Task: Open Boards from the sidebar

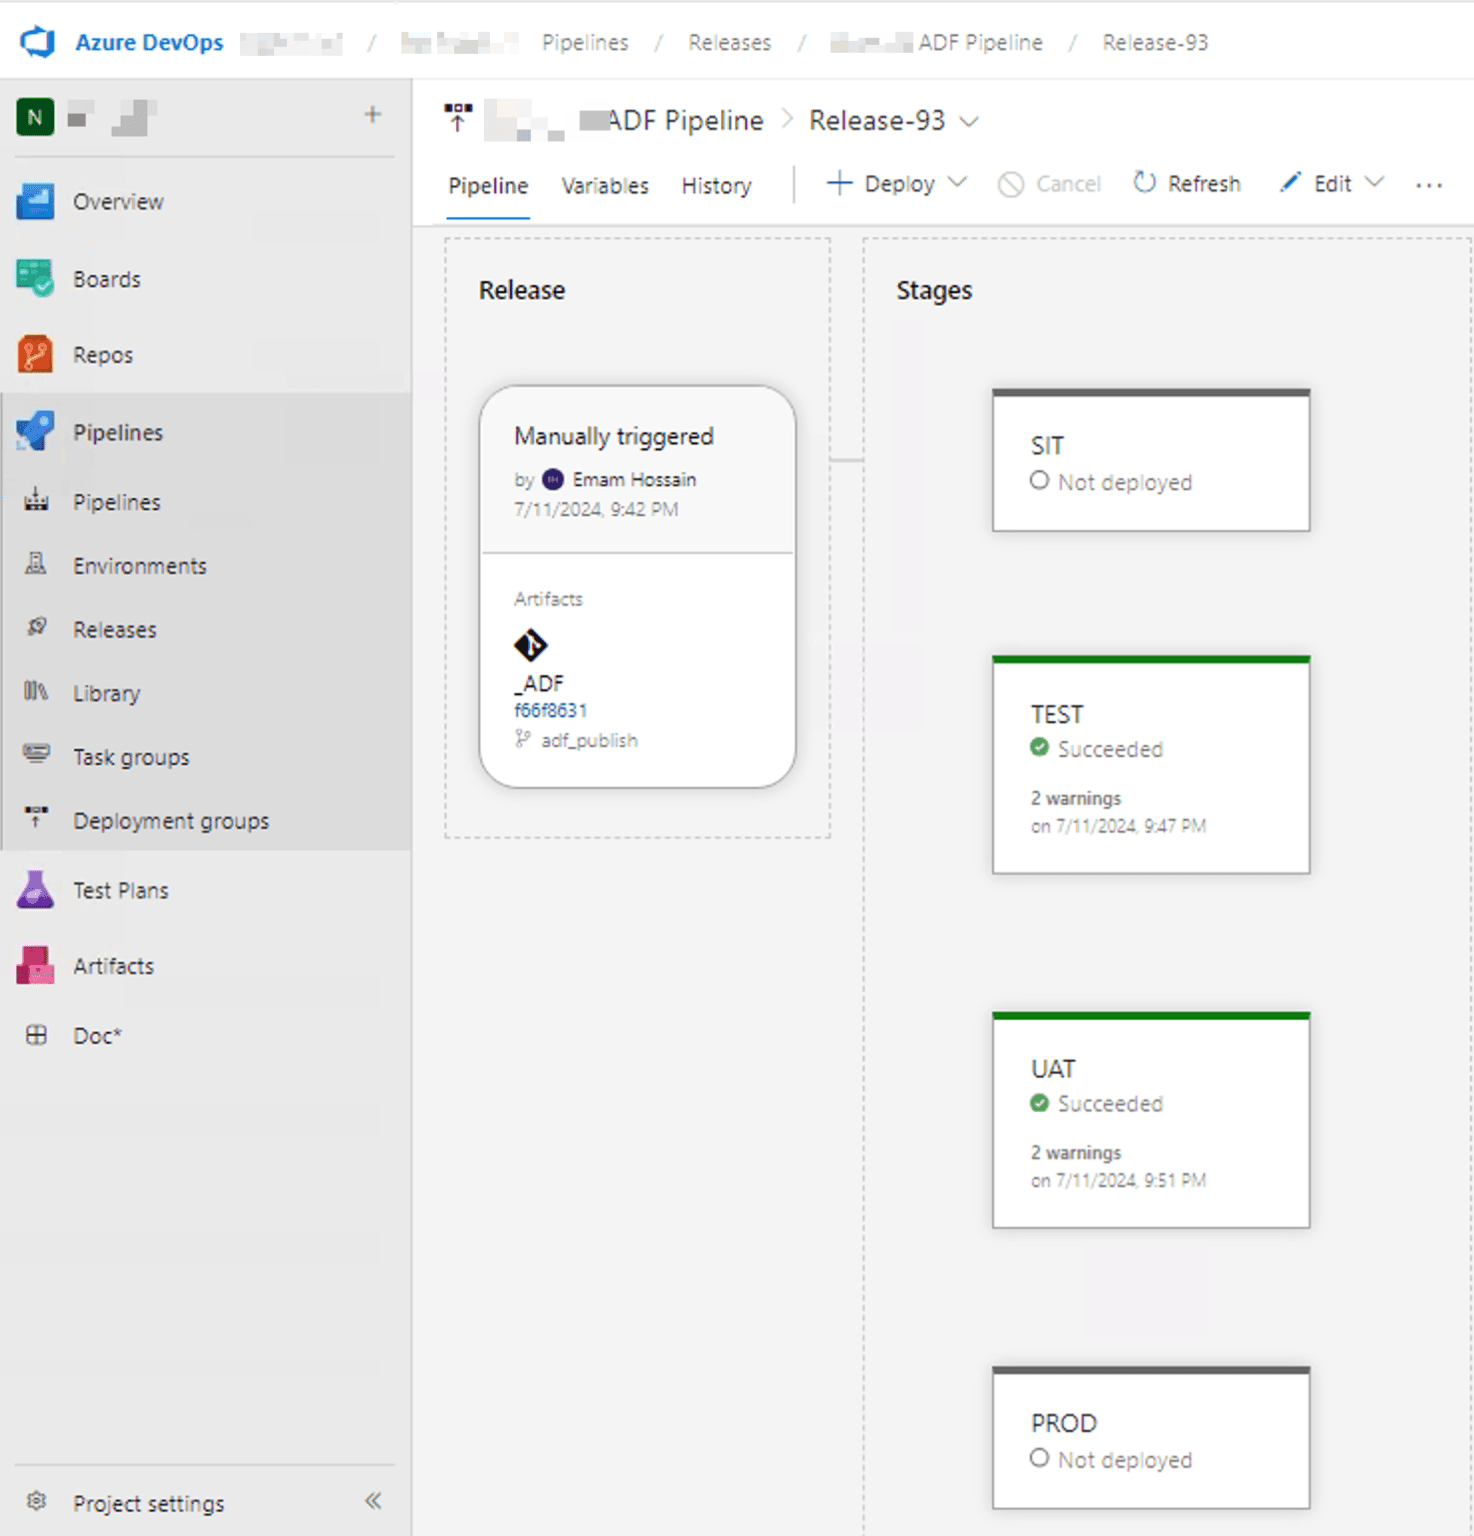Action: pos(107,279)
